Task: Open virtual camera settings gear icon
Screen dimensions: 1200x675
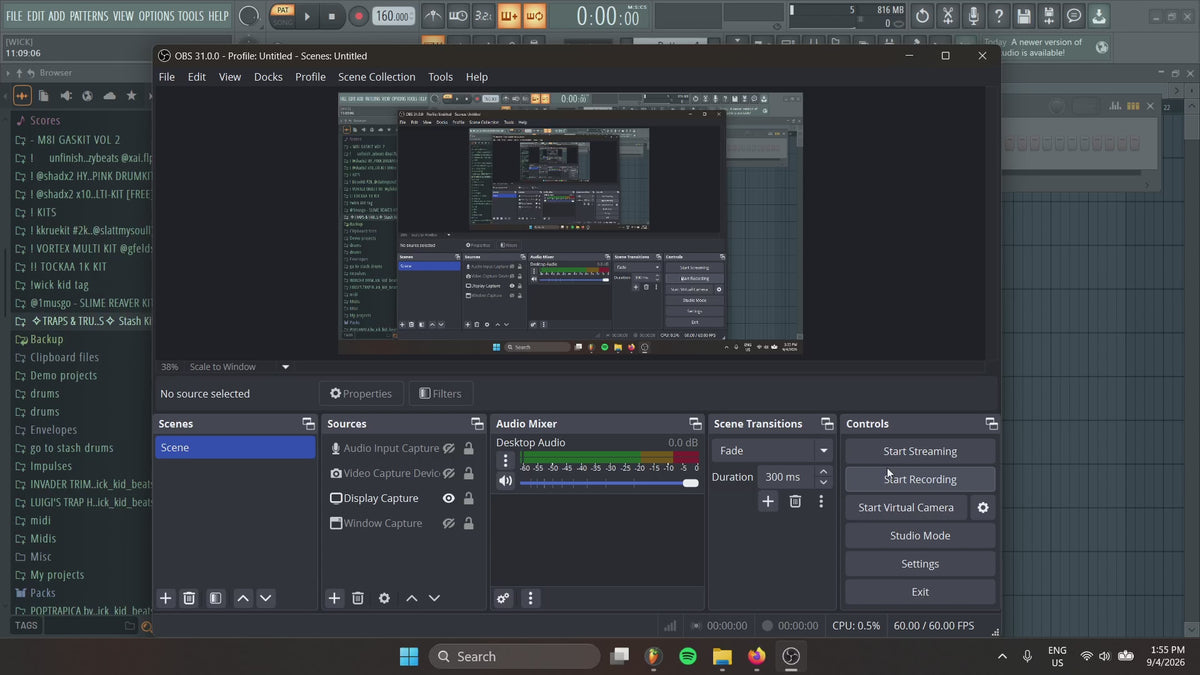Action: 983,507
